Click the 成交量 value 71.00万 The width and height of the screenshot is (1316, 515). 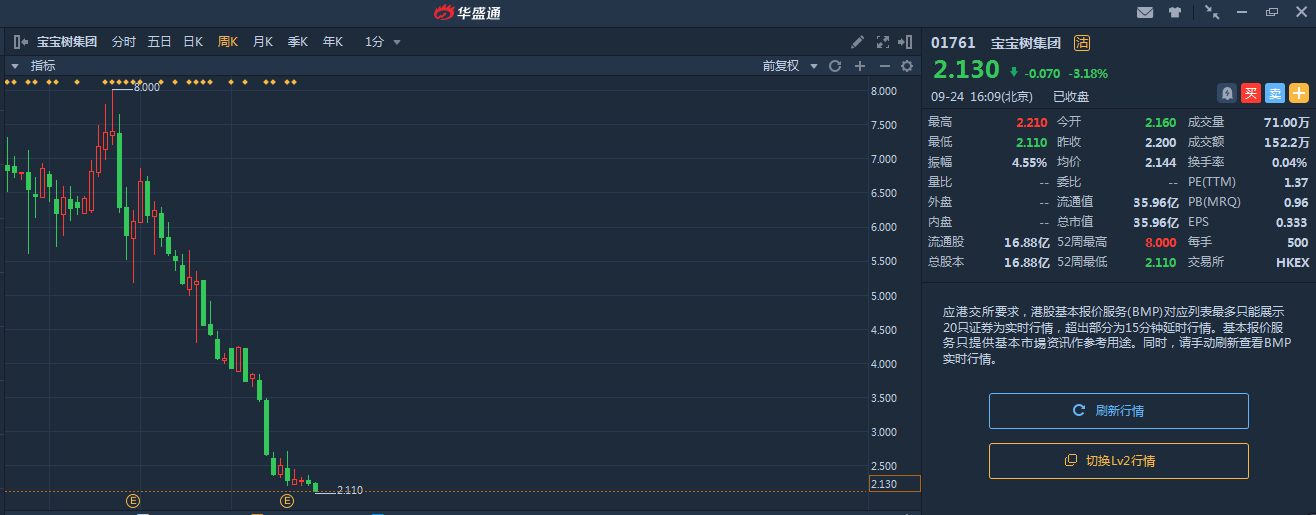[x=1286, y=122]
